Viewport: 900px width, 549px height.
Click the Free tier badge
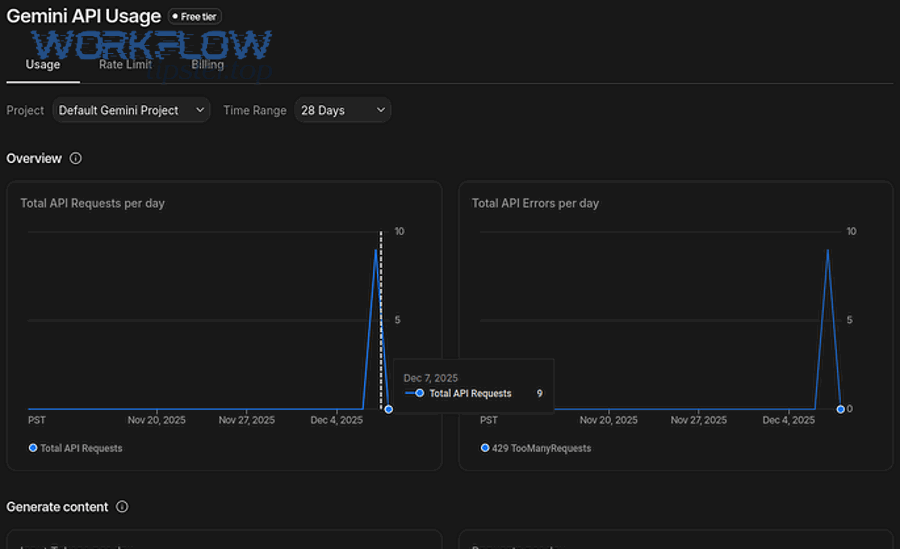[x=195, y=17]
